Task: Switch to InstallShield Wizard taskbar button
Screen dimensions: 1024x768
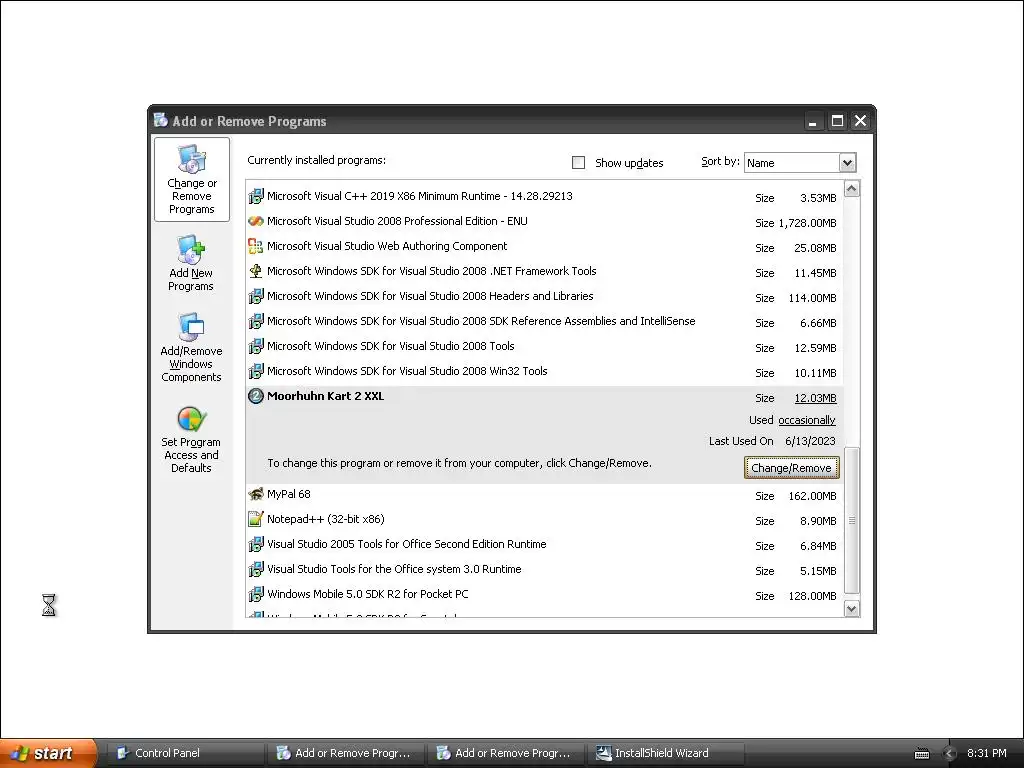Action: tap(665, 753)
